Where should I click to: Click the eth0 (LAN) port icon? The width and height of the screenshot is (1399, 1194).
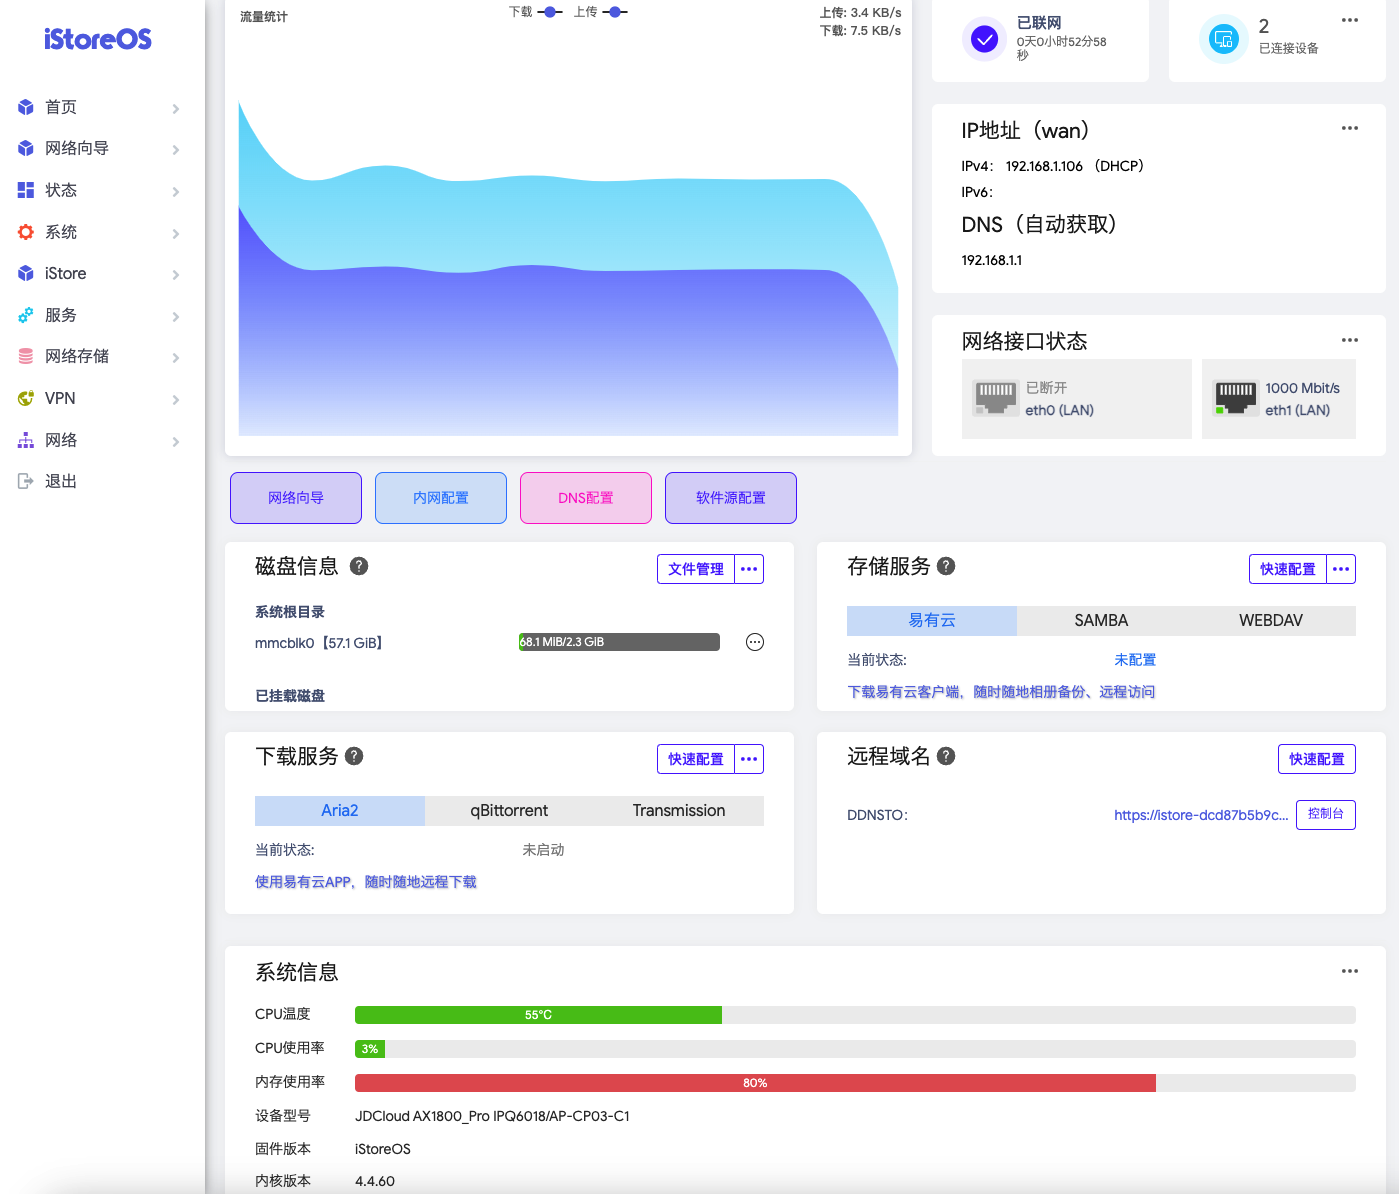(996, 398)
